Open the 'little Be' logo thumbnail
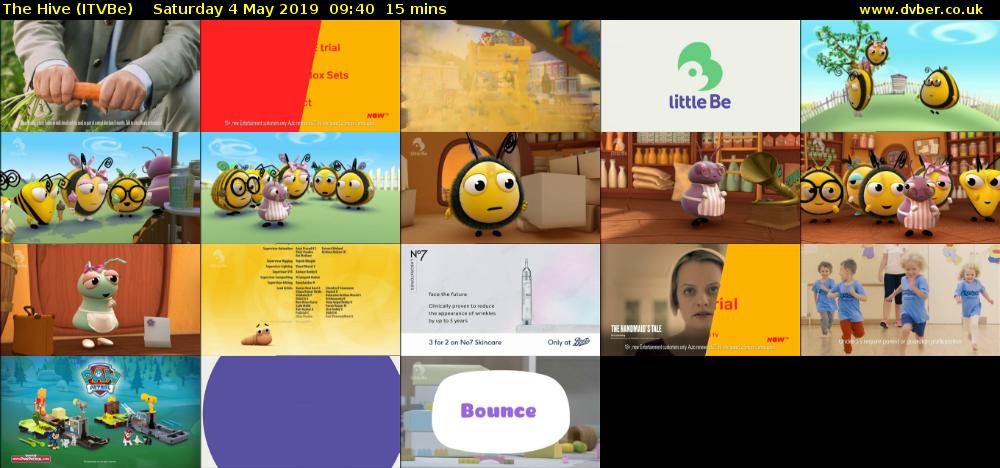1000x468 pixels. click(700, 76)
